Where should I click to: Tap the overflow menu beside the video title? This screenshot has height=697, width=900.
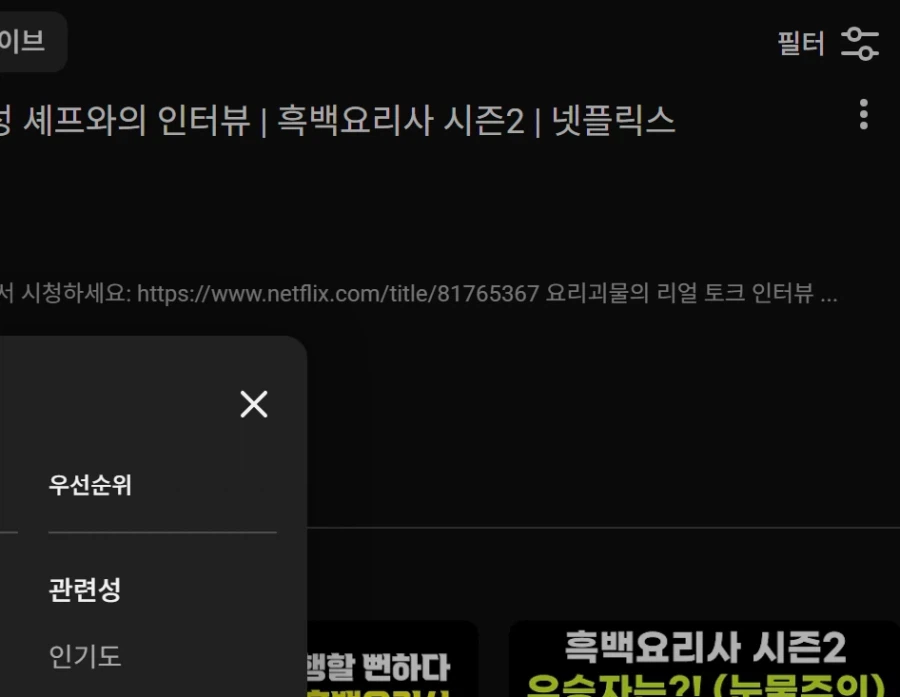(x=862, y=116)
